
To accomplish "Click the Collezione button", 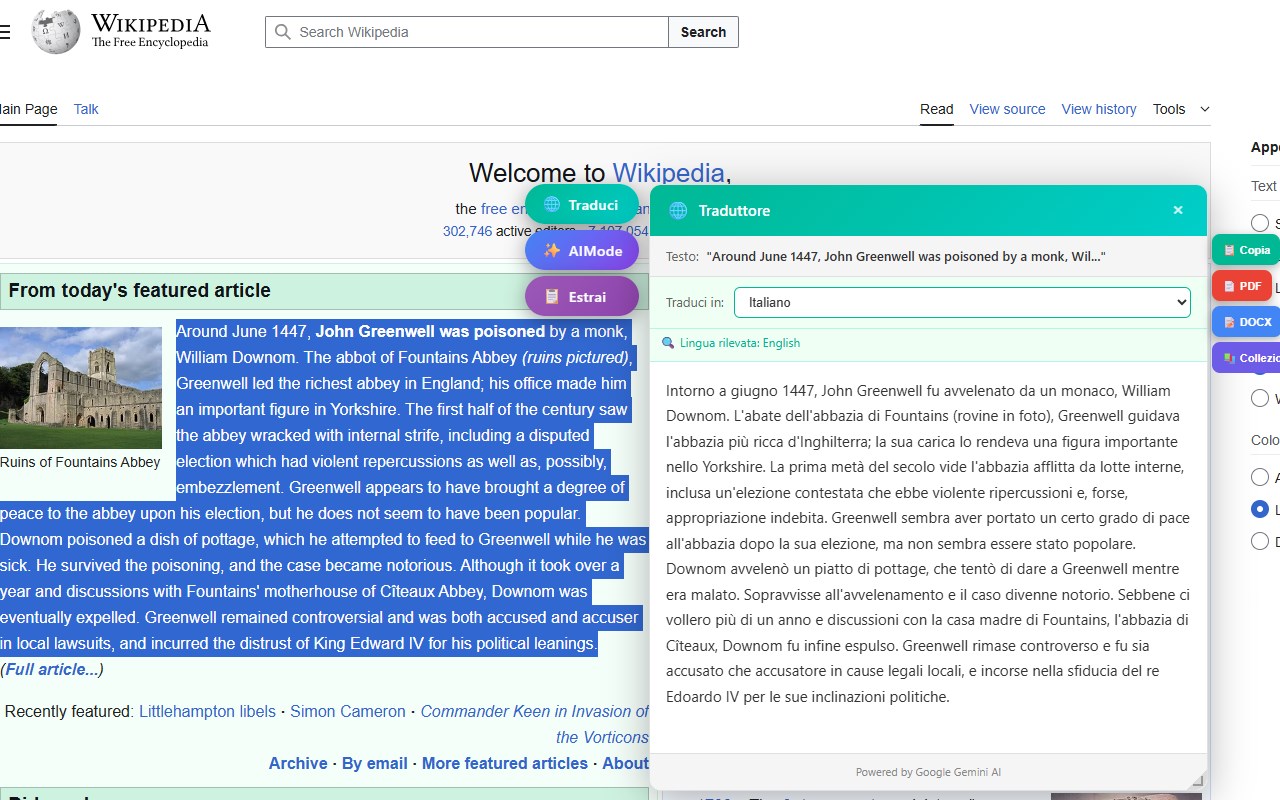I will tap(1246, 358).
